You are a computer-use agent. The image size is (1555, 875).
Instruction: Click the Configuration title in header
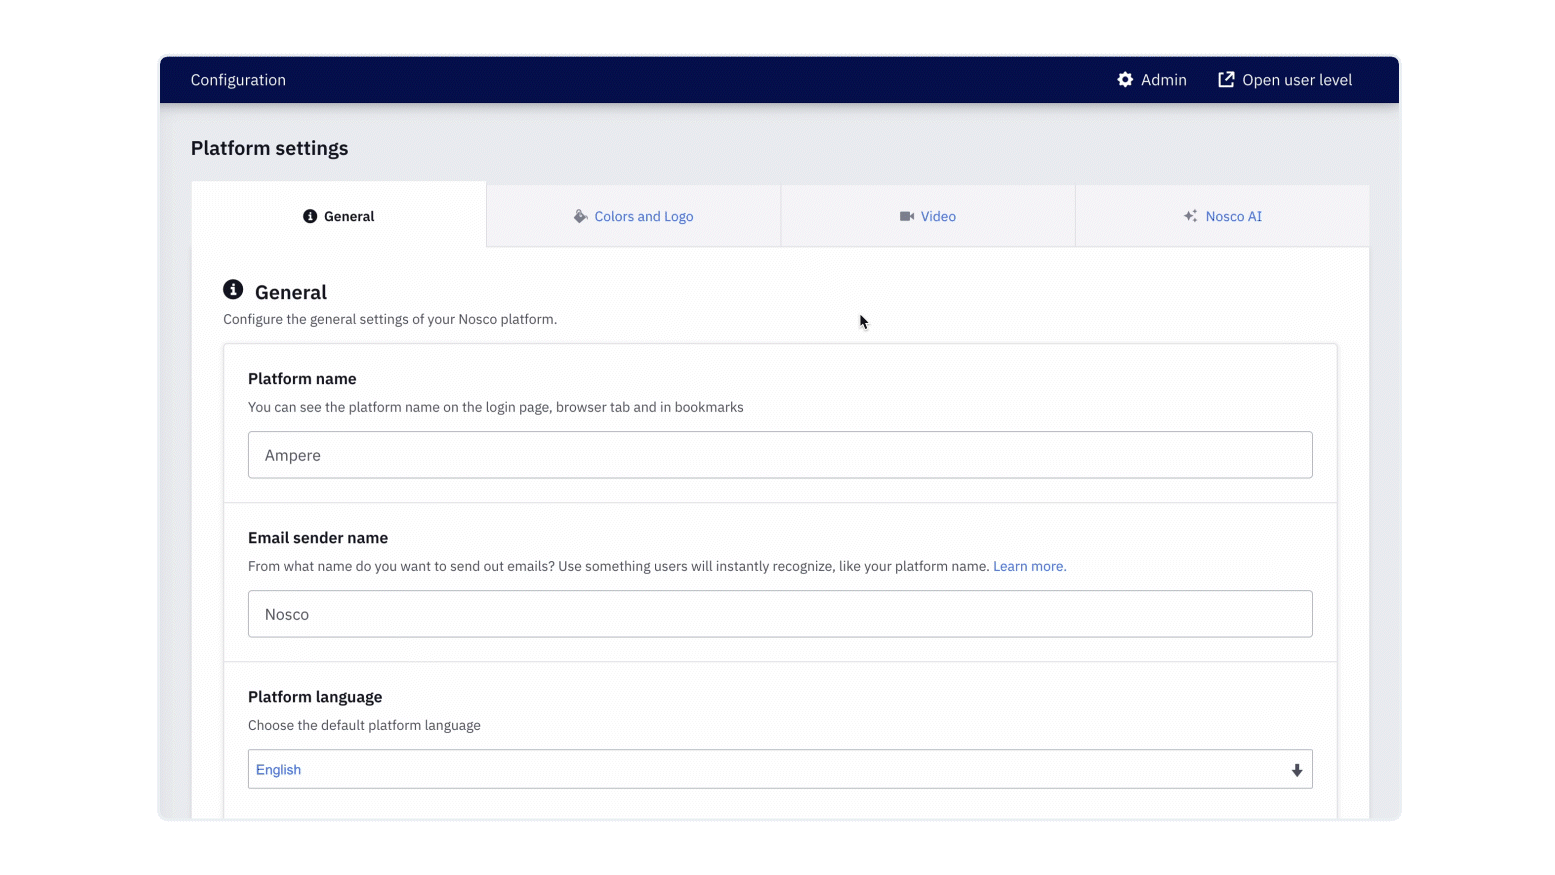(238, 80)
